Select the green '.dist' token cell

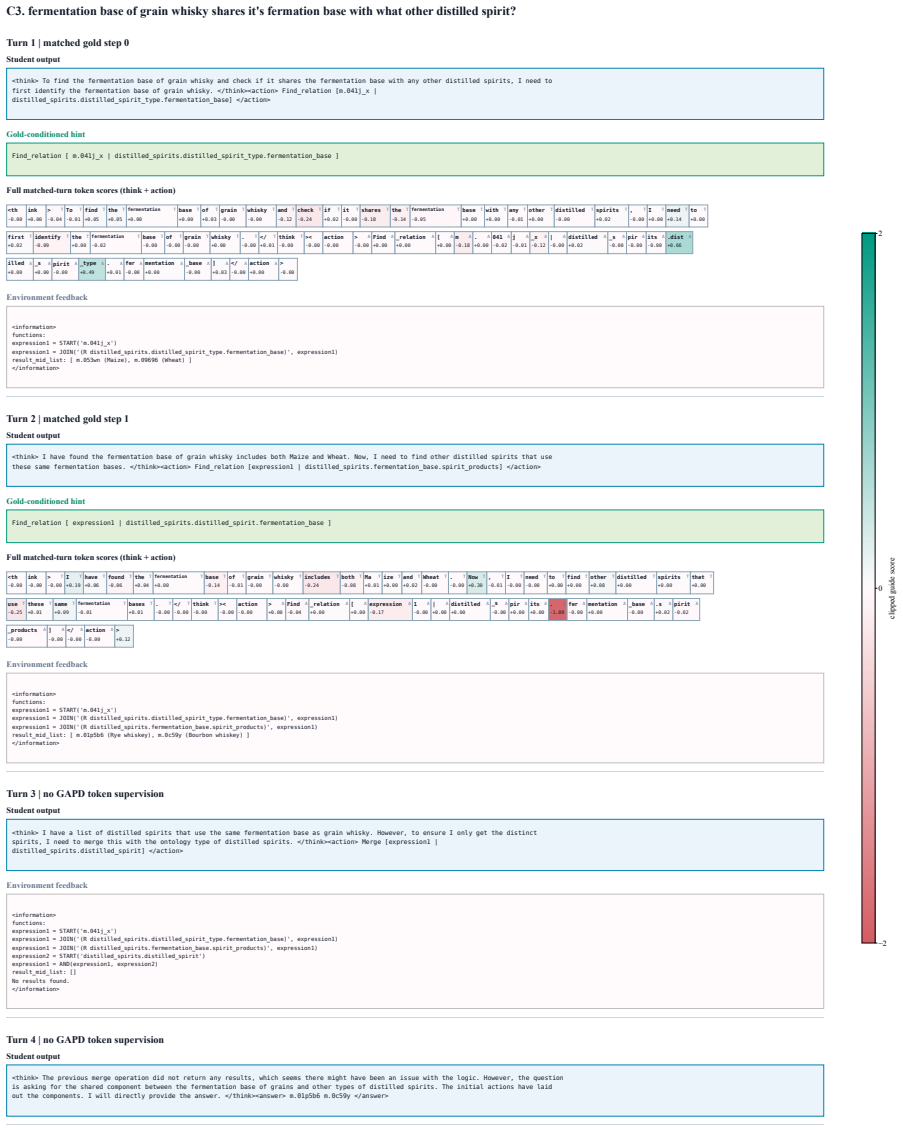pyautogui.click(x=679, y=242)
